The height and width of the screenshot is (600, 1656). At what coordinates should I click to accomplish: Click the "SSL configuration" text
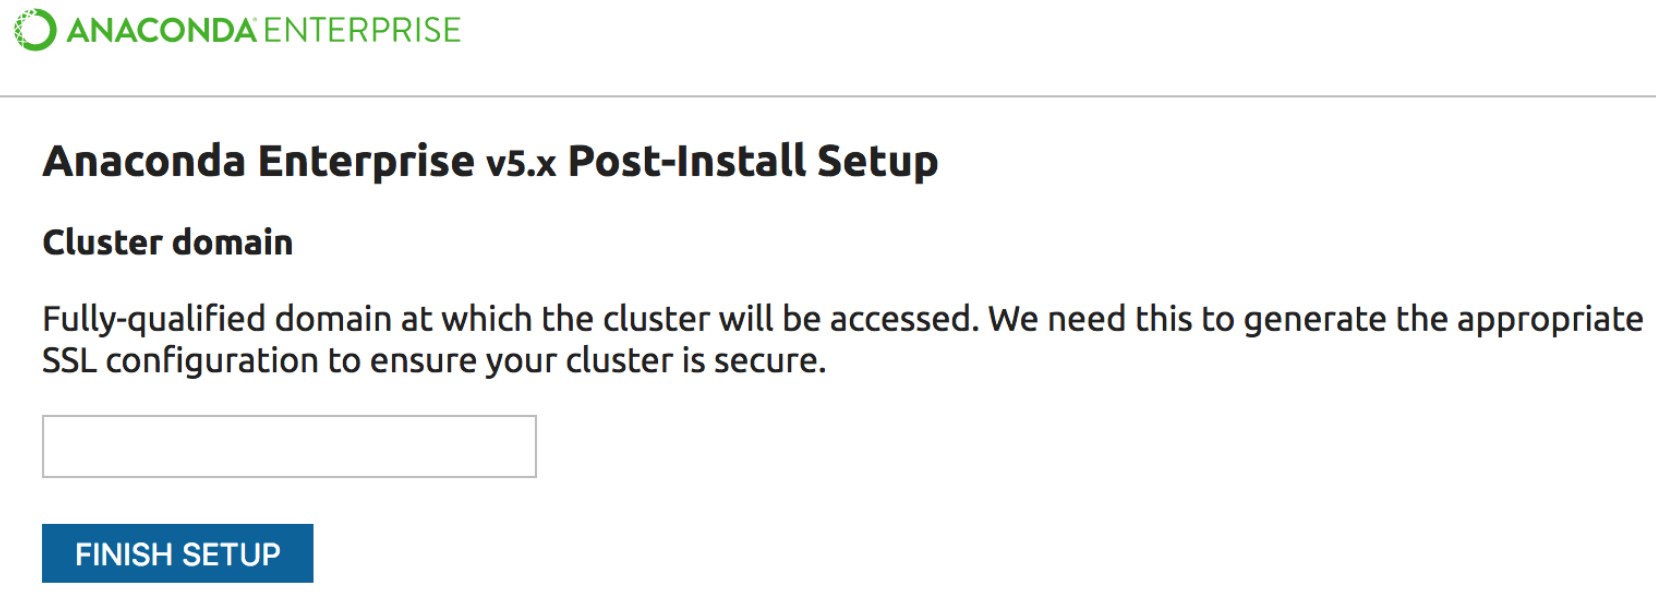180,360
